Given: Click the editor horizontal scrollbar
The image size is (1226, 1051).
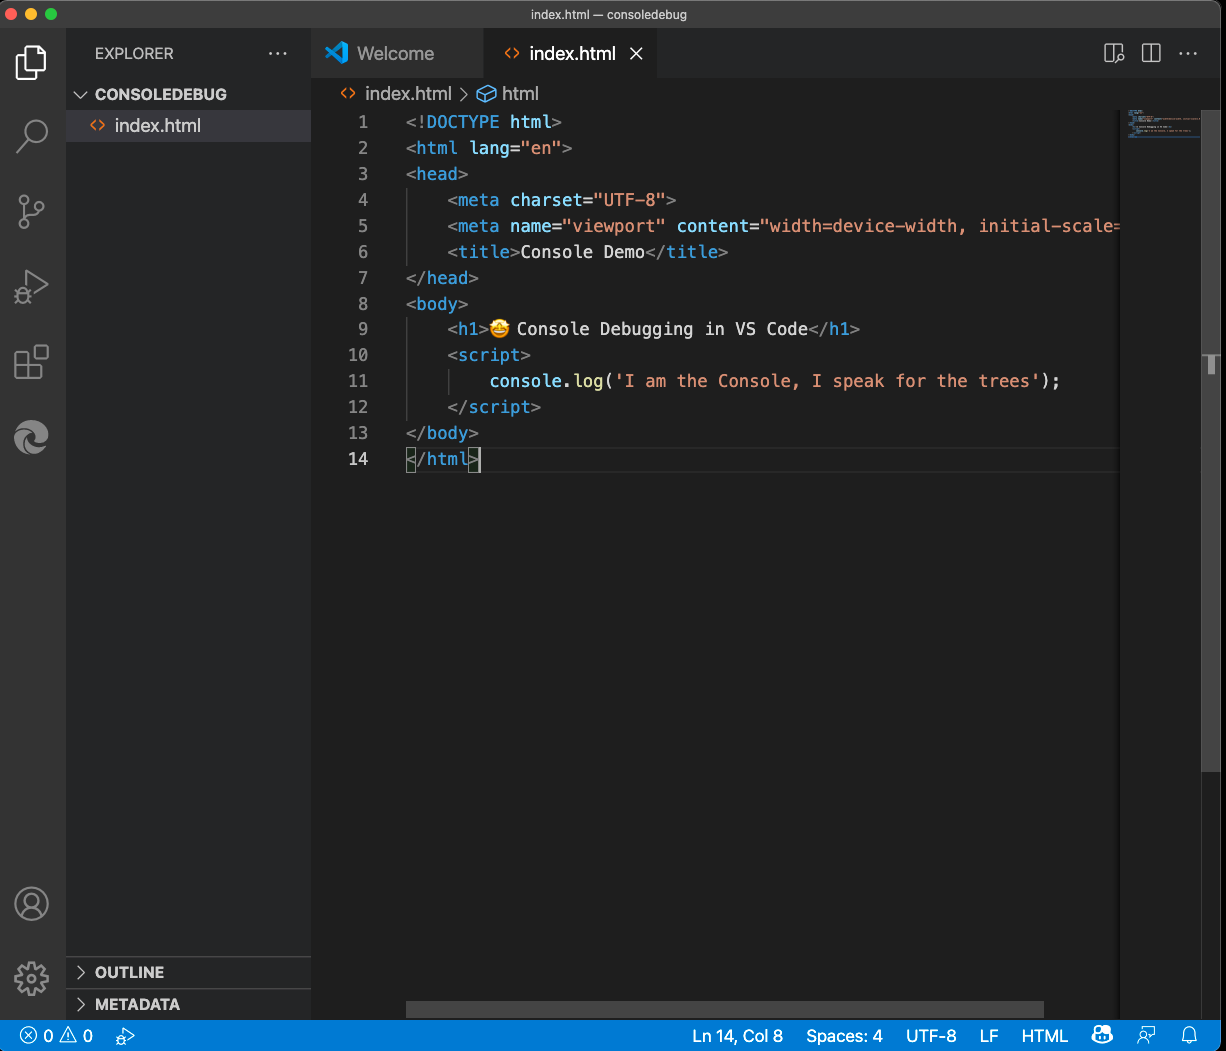Looking at the screenshot, I should pyautogui.click(x=725, y=1010).
